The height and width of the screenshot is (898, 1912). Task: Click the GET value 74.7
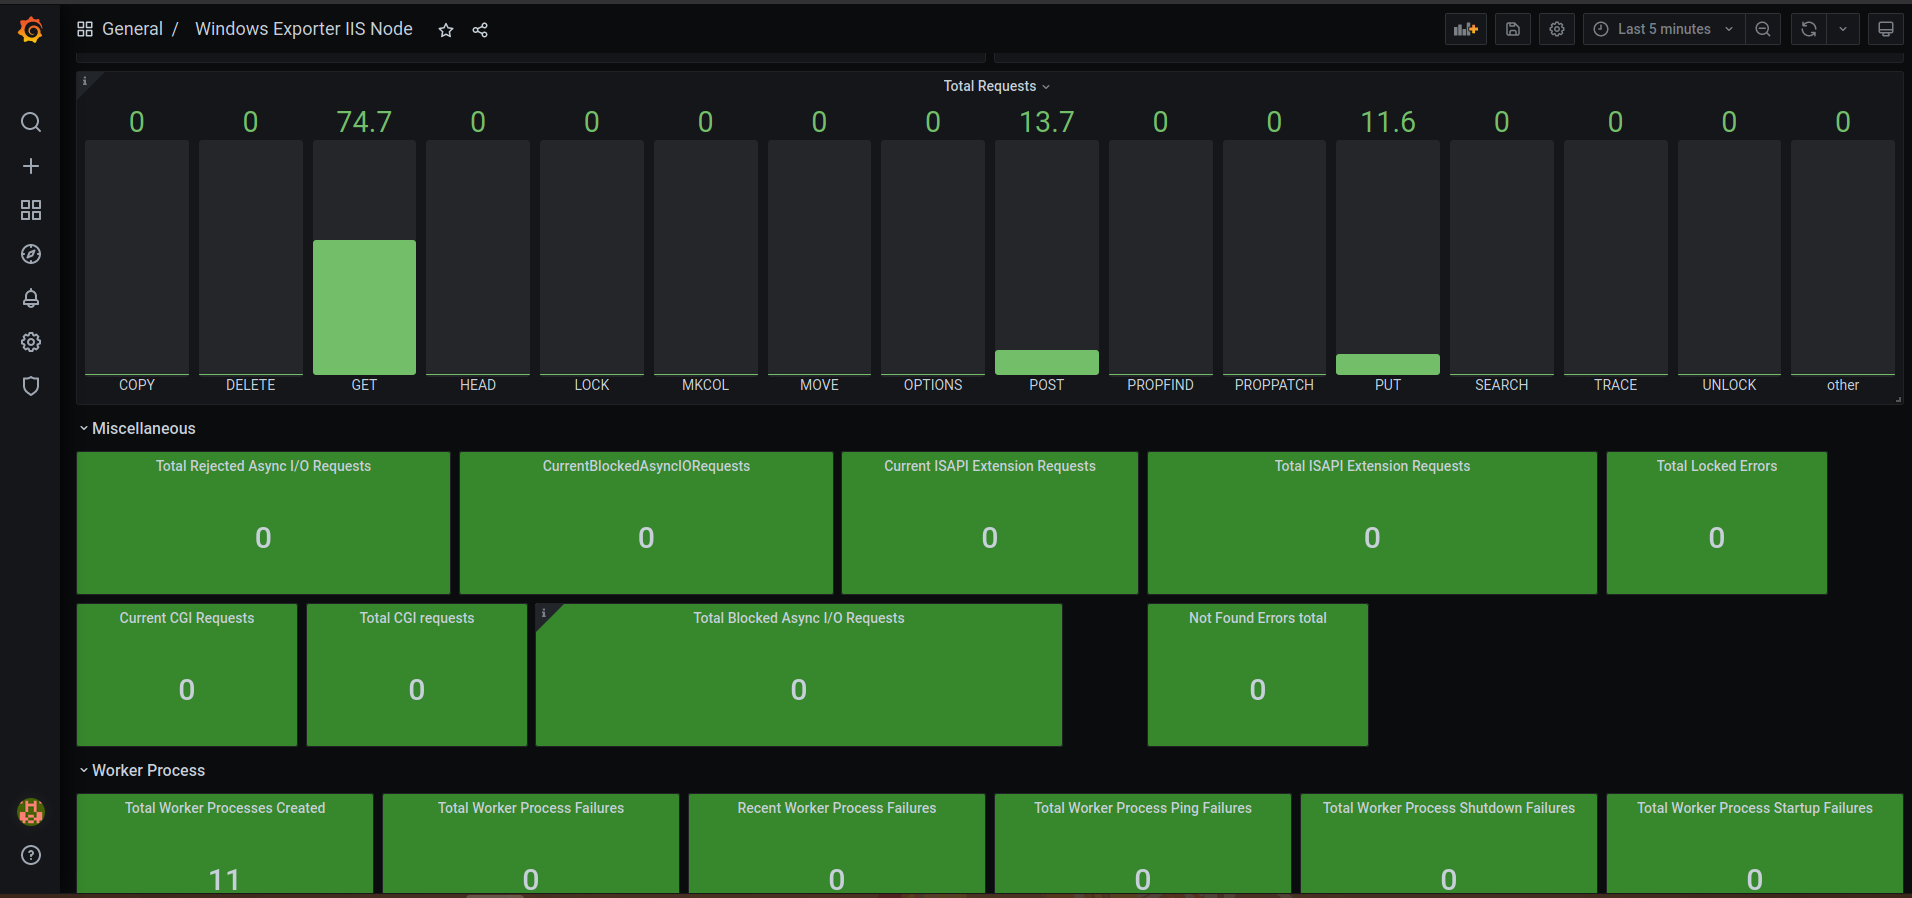coord(364,122)
